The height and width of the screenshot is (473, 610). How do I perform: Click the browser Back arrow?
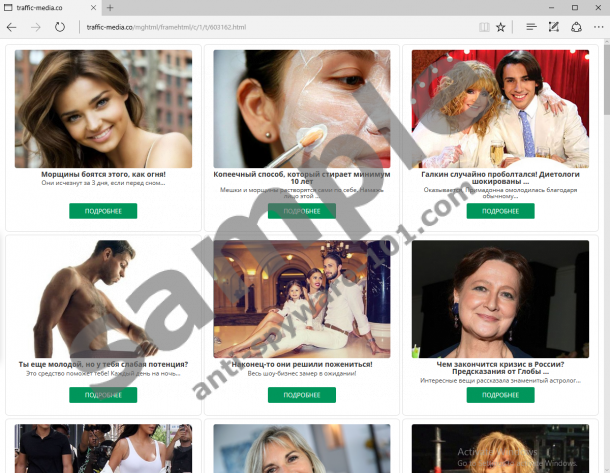point(12,27)
